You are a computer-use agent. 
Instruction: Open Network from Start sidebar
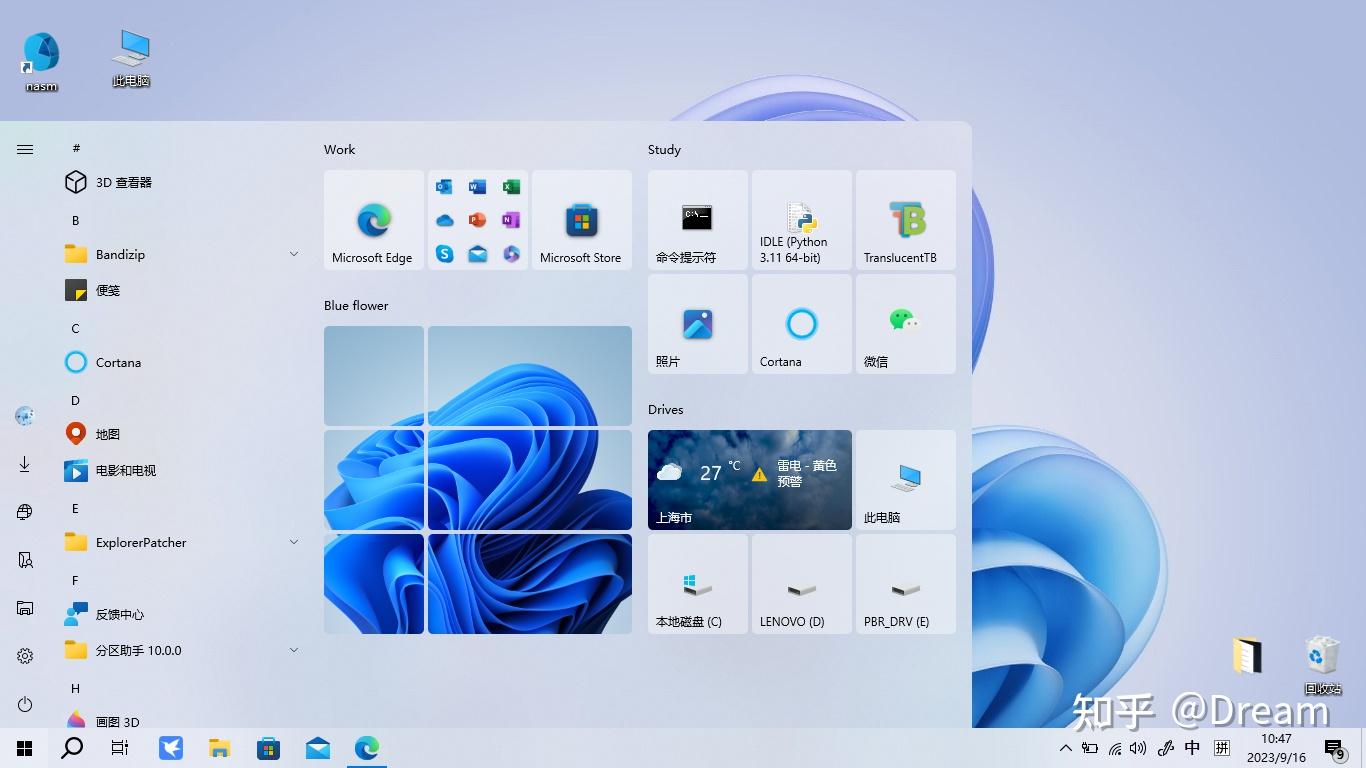(25, 512)
